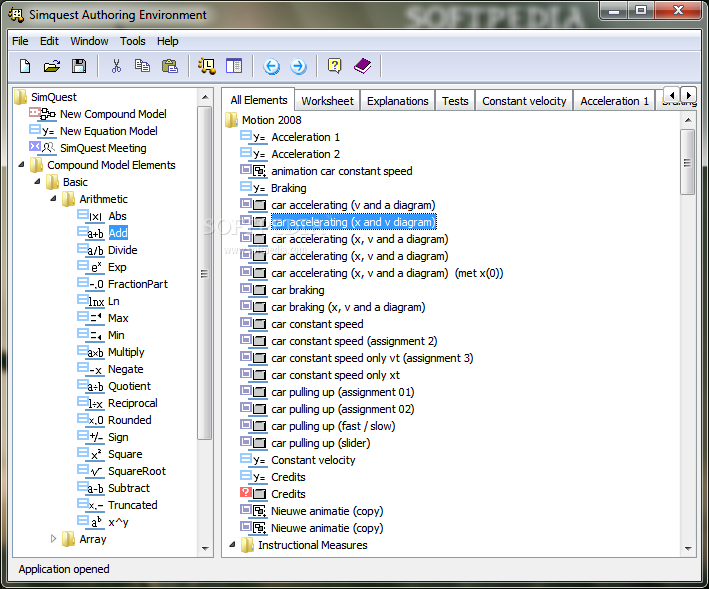
Task: Click the Cut scissors icon
Action: 116,66
